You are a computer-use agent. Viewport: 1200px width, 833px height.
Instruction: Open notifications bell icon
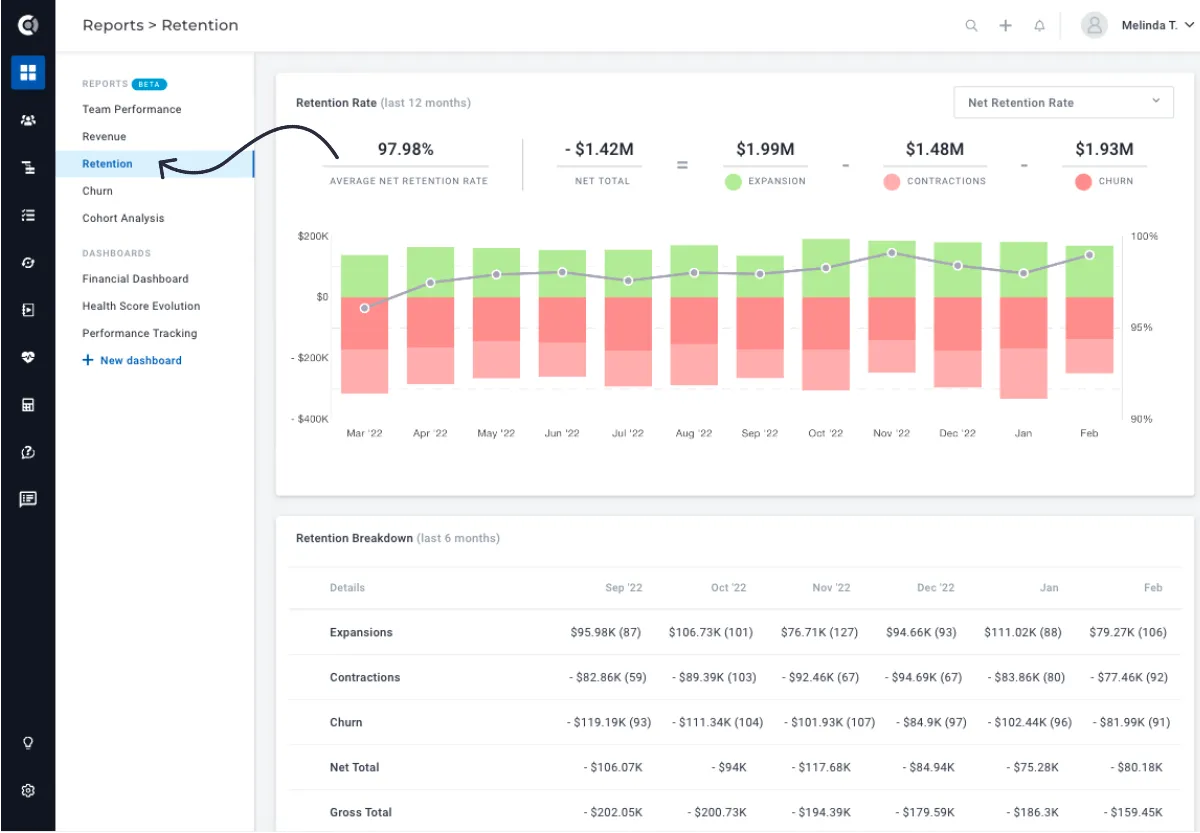point(1039,26)
